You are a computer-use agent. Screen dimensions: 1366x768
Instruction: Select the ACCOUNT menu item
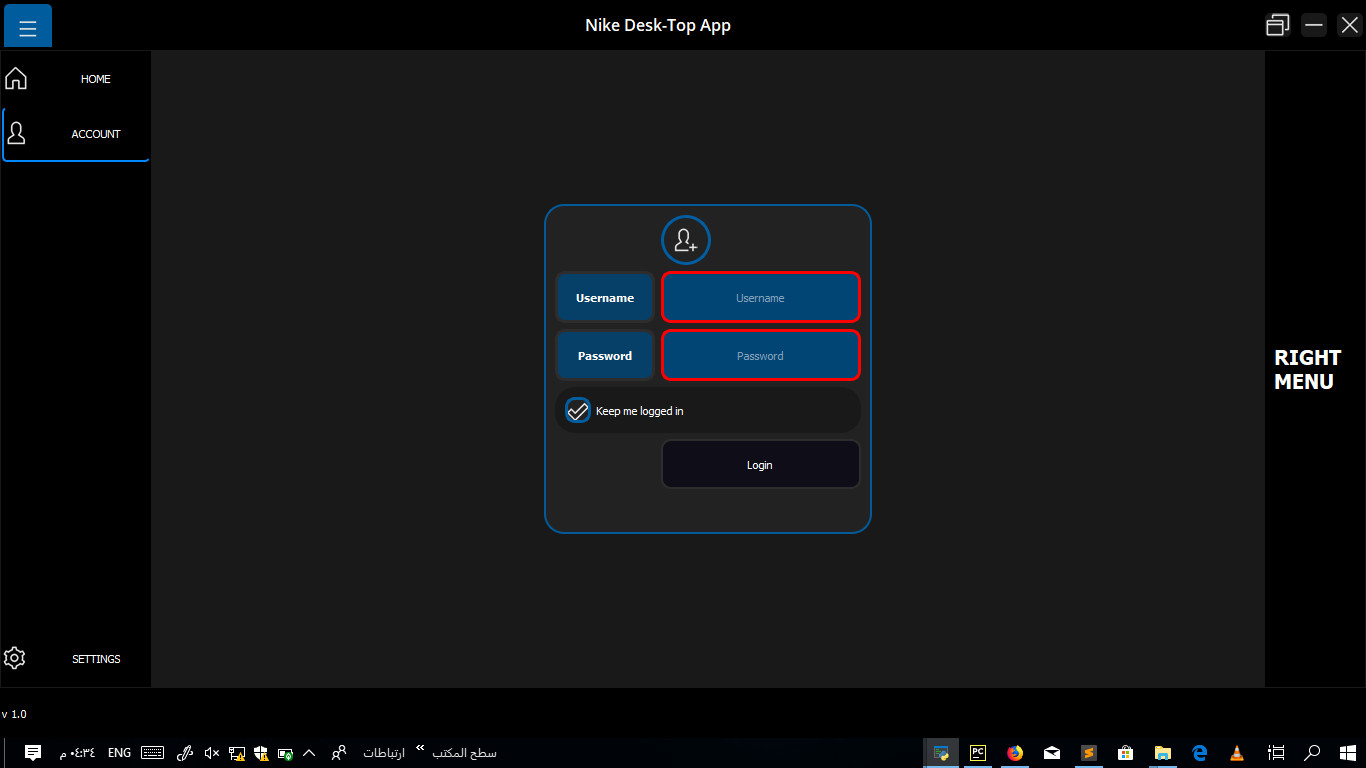95,133
